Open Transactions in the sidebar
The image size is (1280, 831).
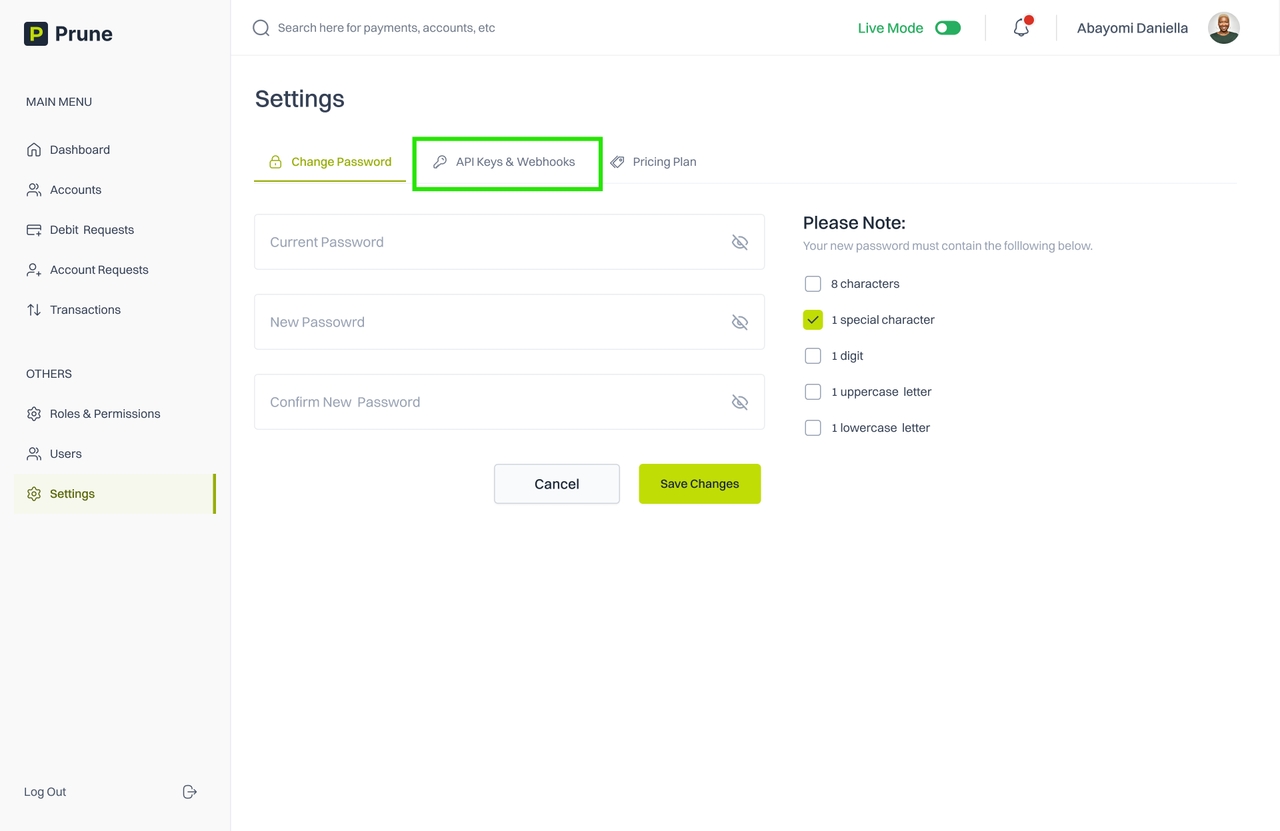click(x=85, y=310)
